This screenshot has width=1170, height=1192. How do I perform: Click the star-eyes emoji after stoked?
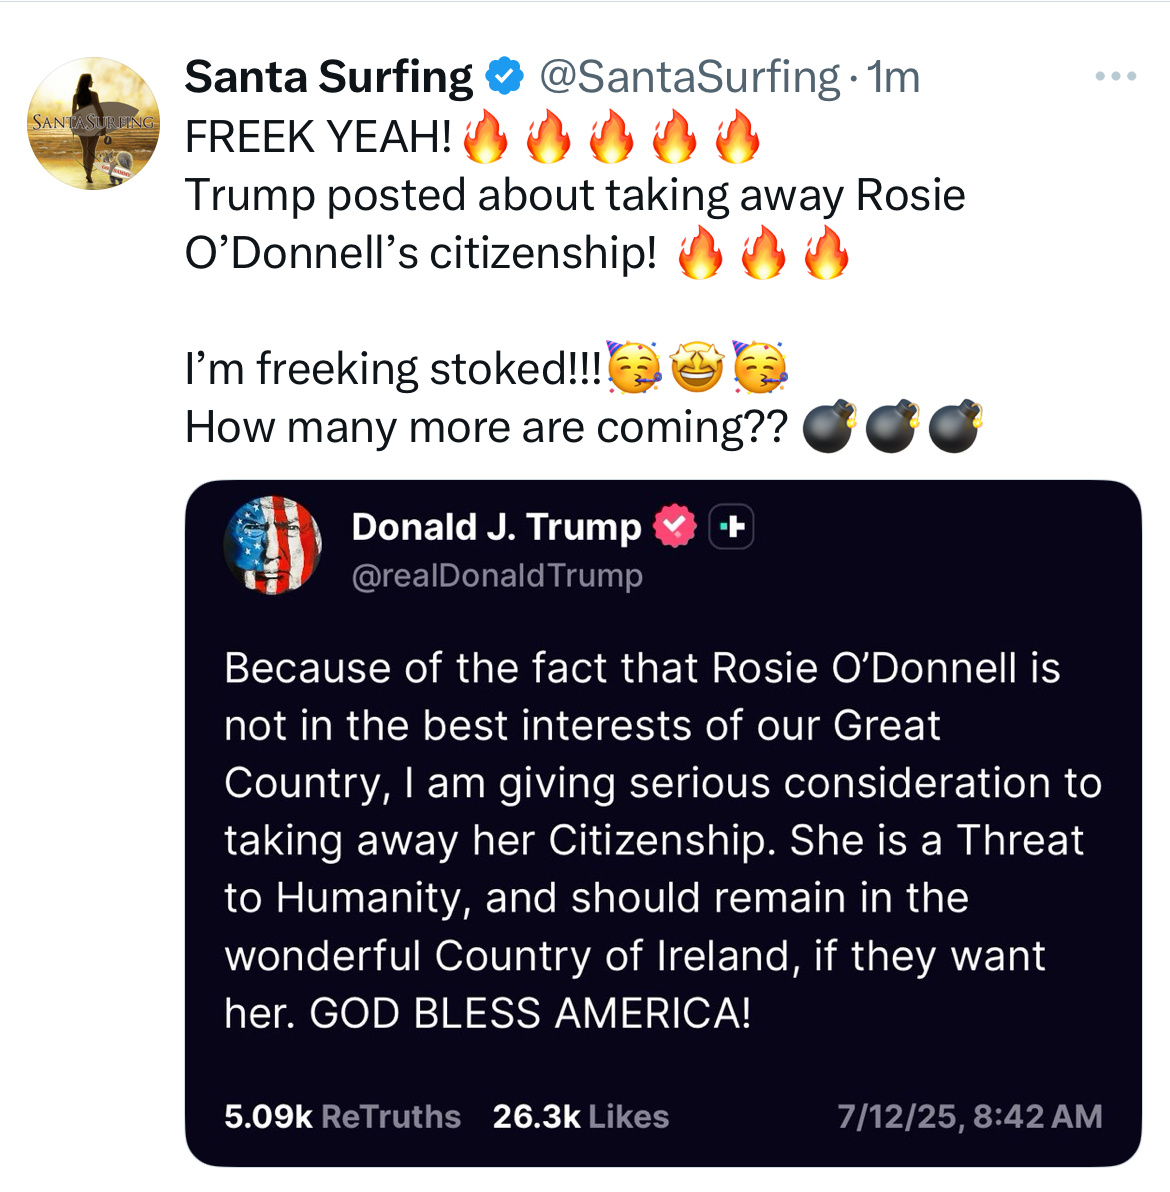pyautogui.click(x=697, y=368)
